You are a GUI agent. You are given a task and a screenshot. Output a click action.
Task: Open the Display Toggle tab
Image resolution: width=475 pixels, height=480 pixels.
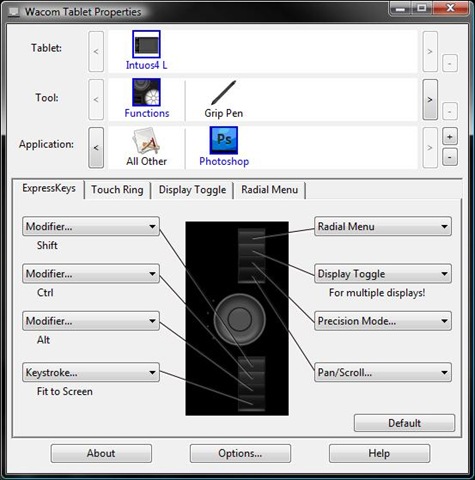pyautogui.click(x=192, y=190)
